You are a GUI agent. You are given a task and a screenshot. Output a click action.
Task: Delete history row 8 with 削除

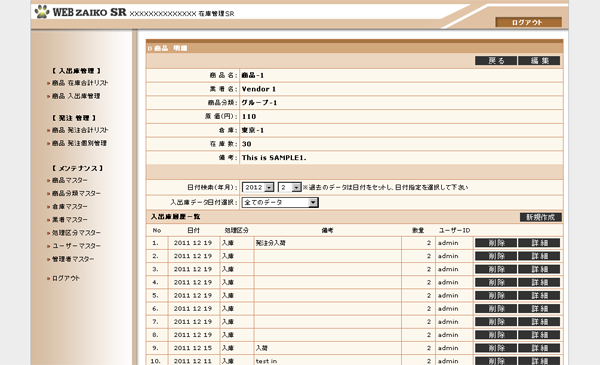tap(496, 335)
